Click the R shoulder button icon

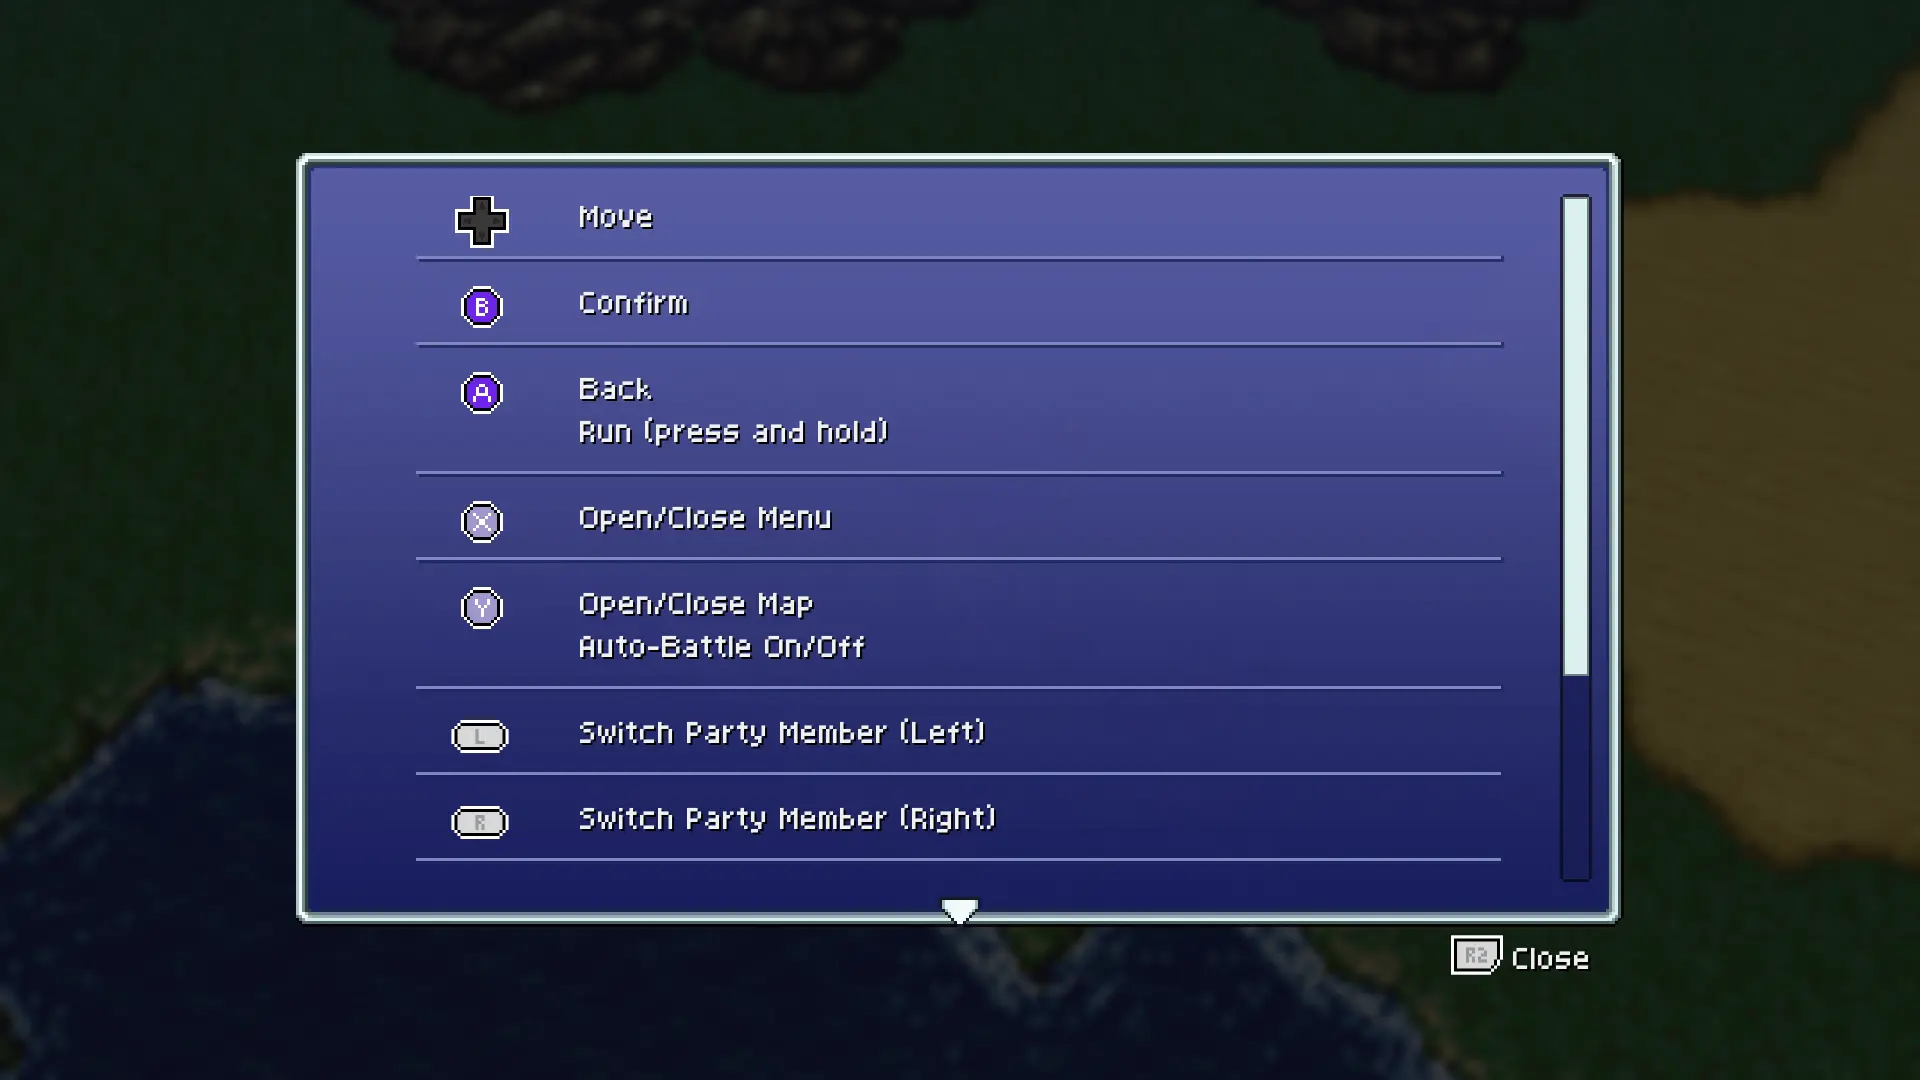point(480,822)
